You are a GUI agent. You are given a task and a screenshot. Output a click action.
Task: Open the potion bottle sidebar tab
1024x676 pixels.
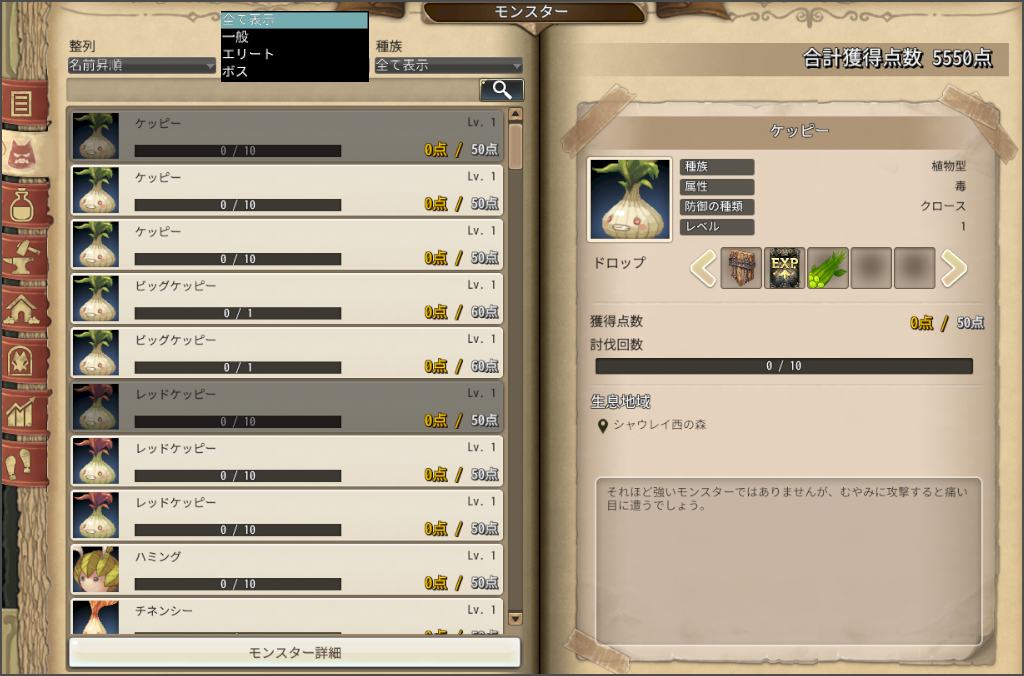(24, 206)
